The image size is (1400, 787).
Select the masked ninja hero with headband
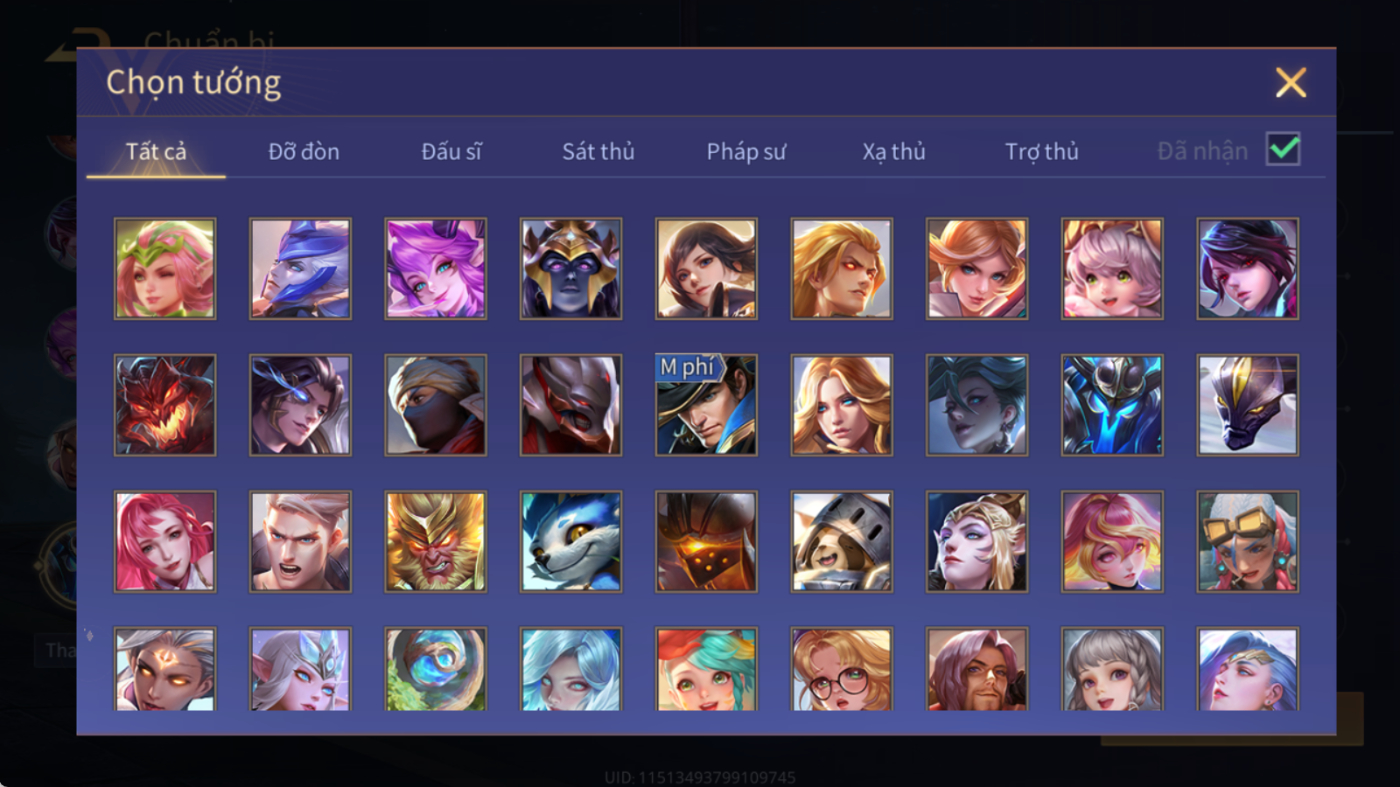(436, 405)
